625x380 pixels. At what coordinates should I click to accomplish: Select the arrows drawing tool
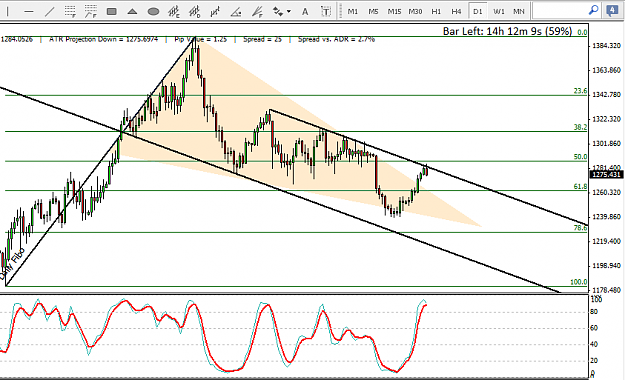click(x=278, y=12)
